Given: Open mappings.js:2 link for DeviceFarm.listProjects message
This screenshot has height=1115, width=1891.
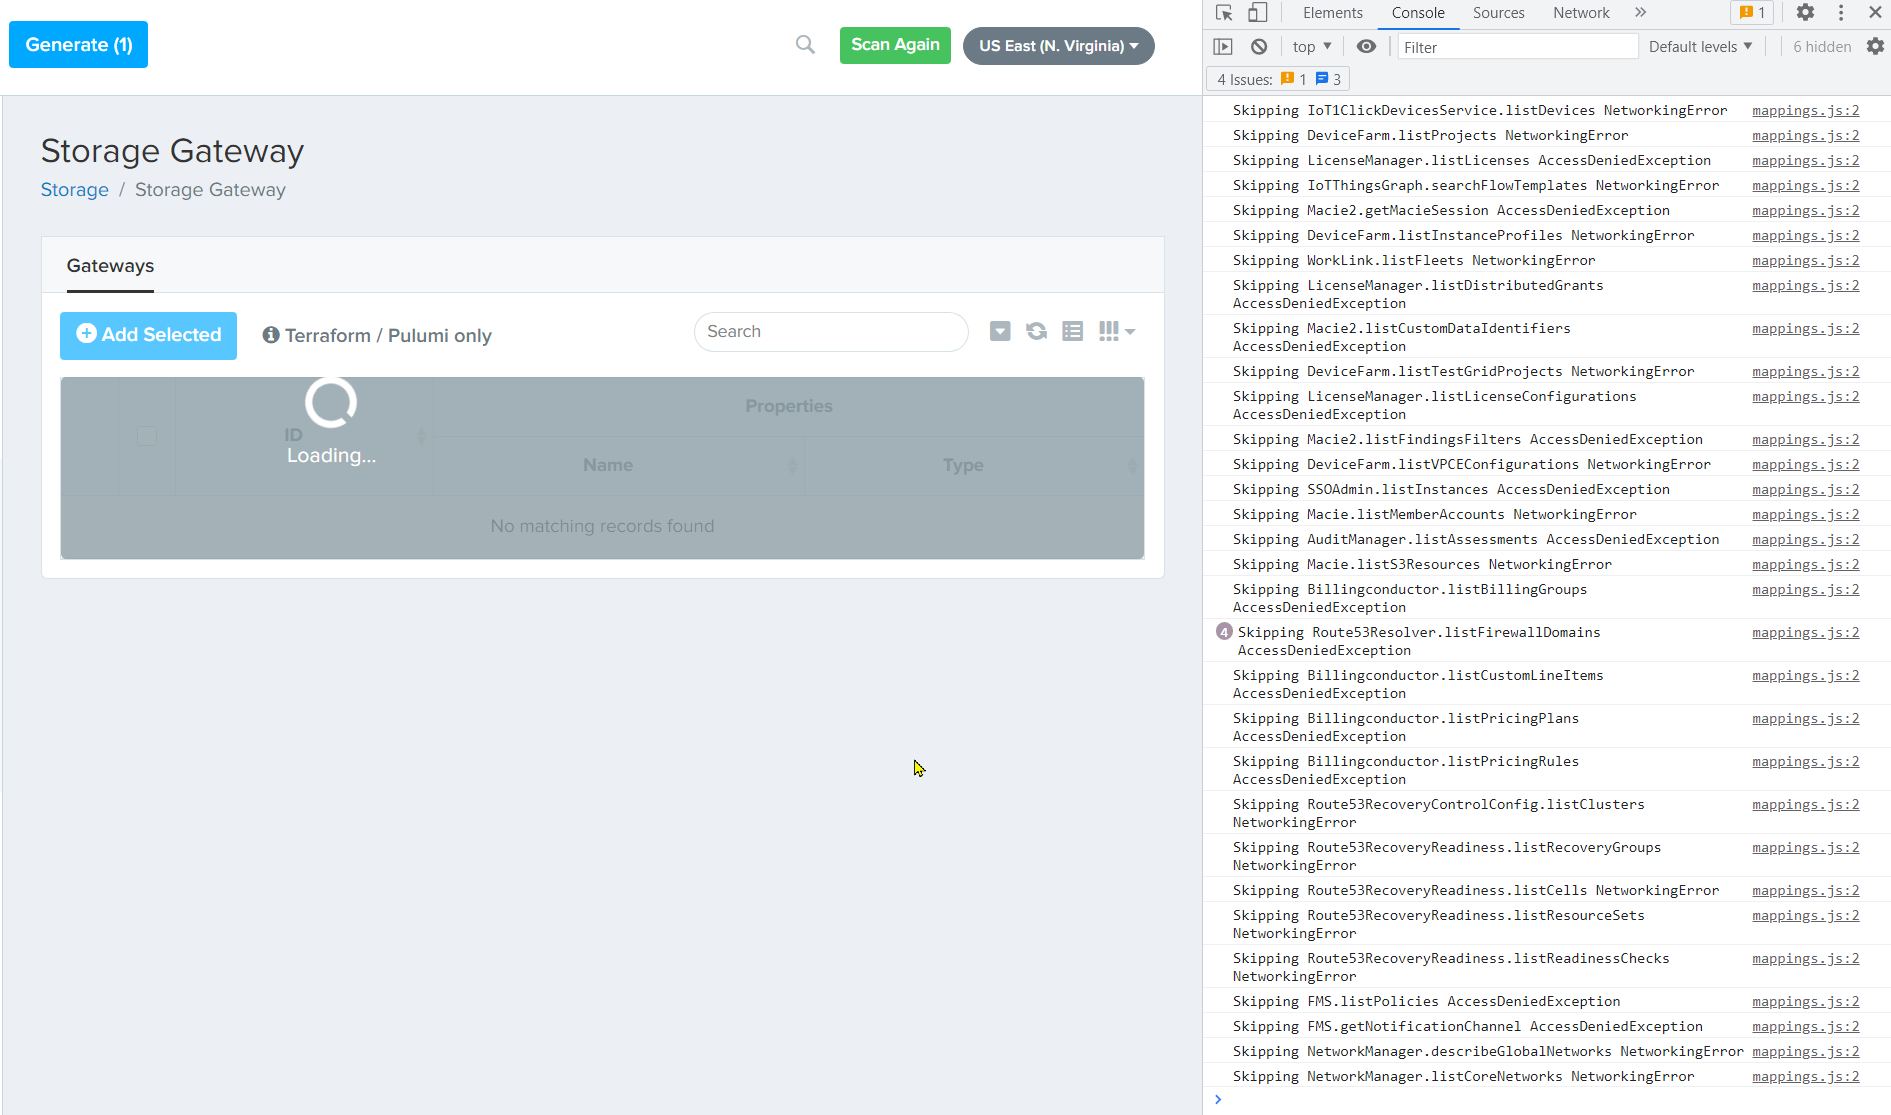Looking at the screenshot, I should [x=1805, y=136].
